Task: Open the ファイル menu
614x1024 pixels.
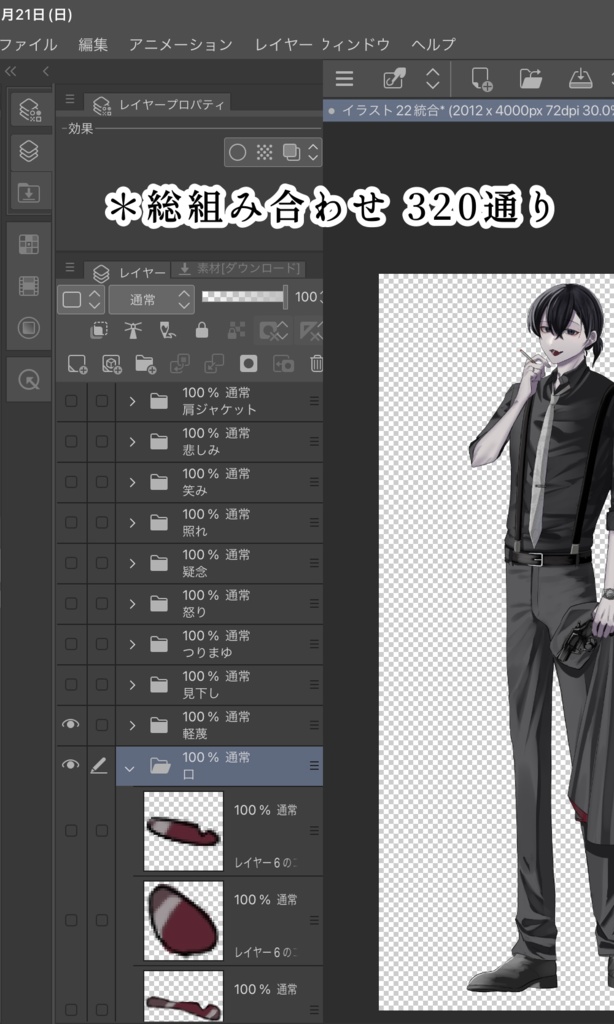Action: 27,44
